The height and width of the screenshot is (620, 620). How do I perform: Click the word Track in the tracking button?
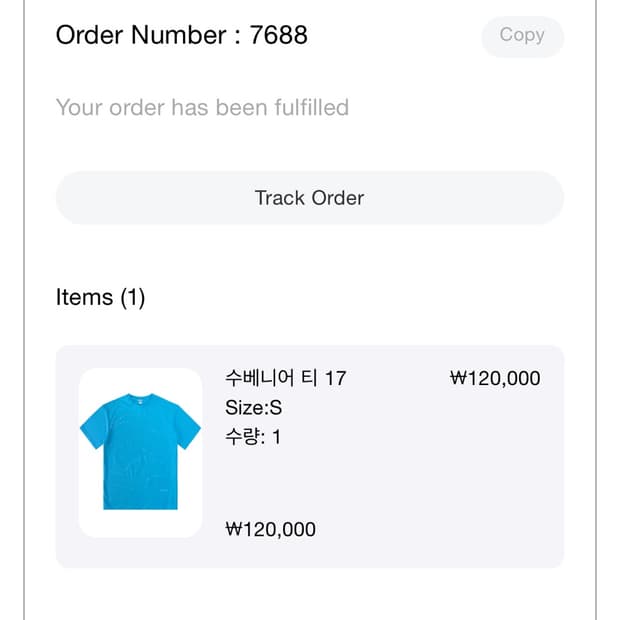280,198
